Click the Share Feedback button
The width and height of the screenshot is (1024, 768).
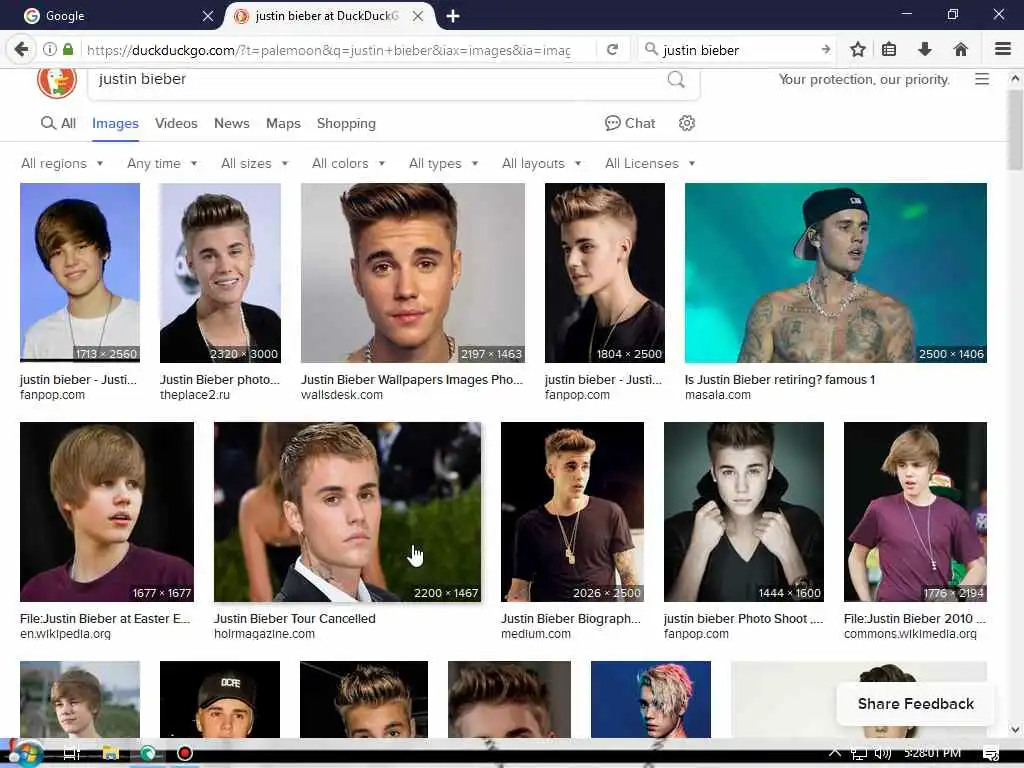click(916, 704)
